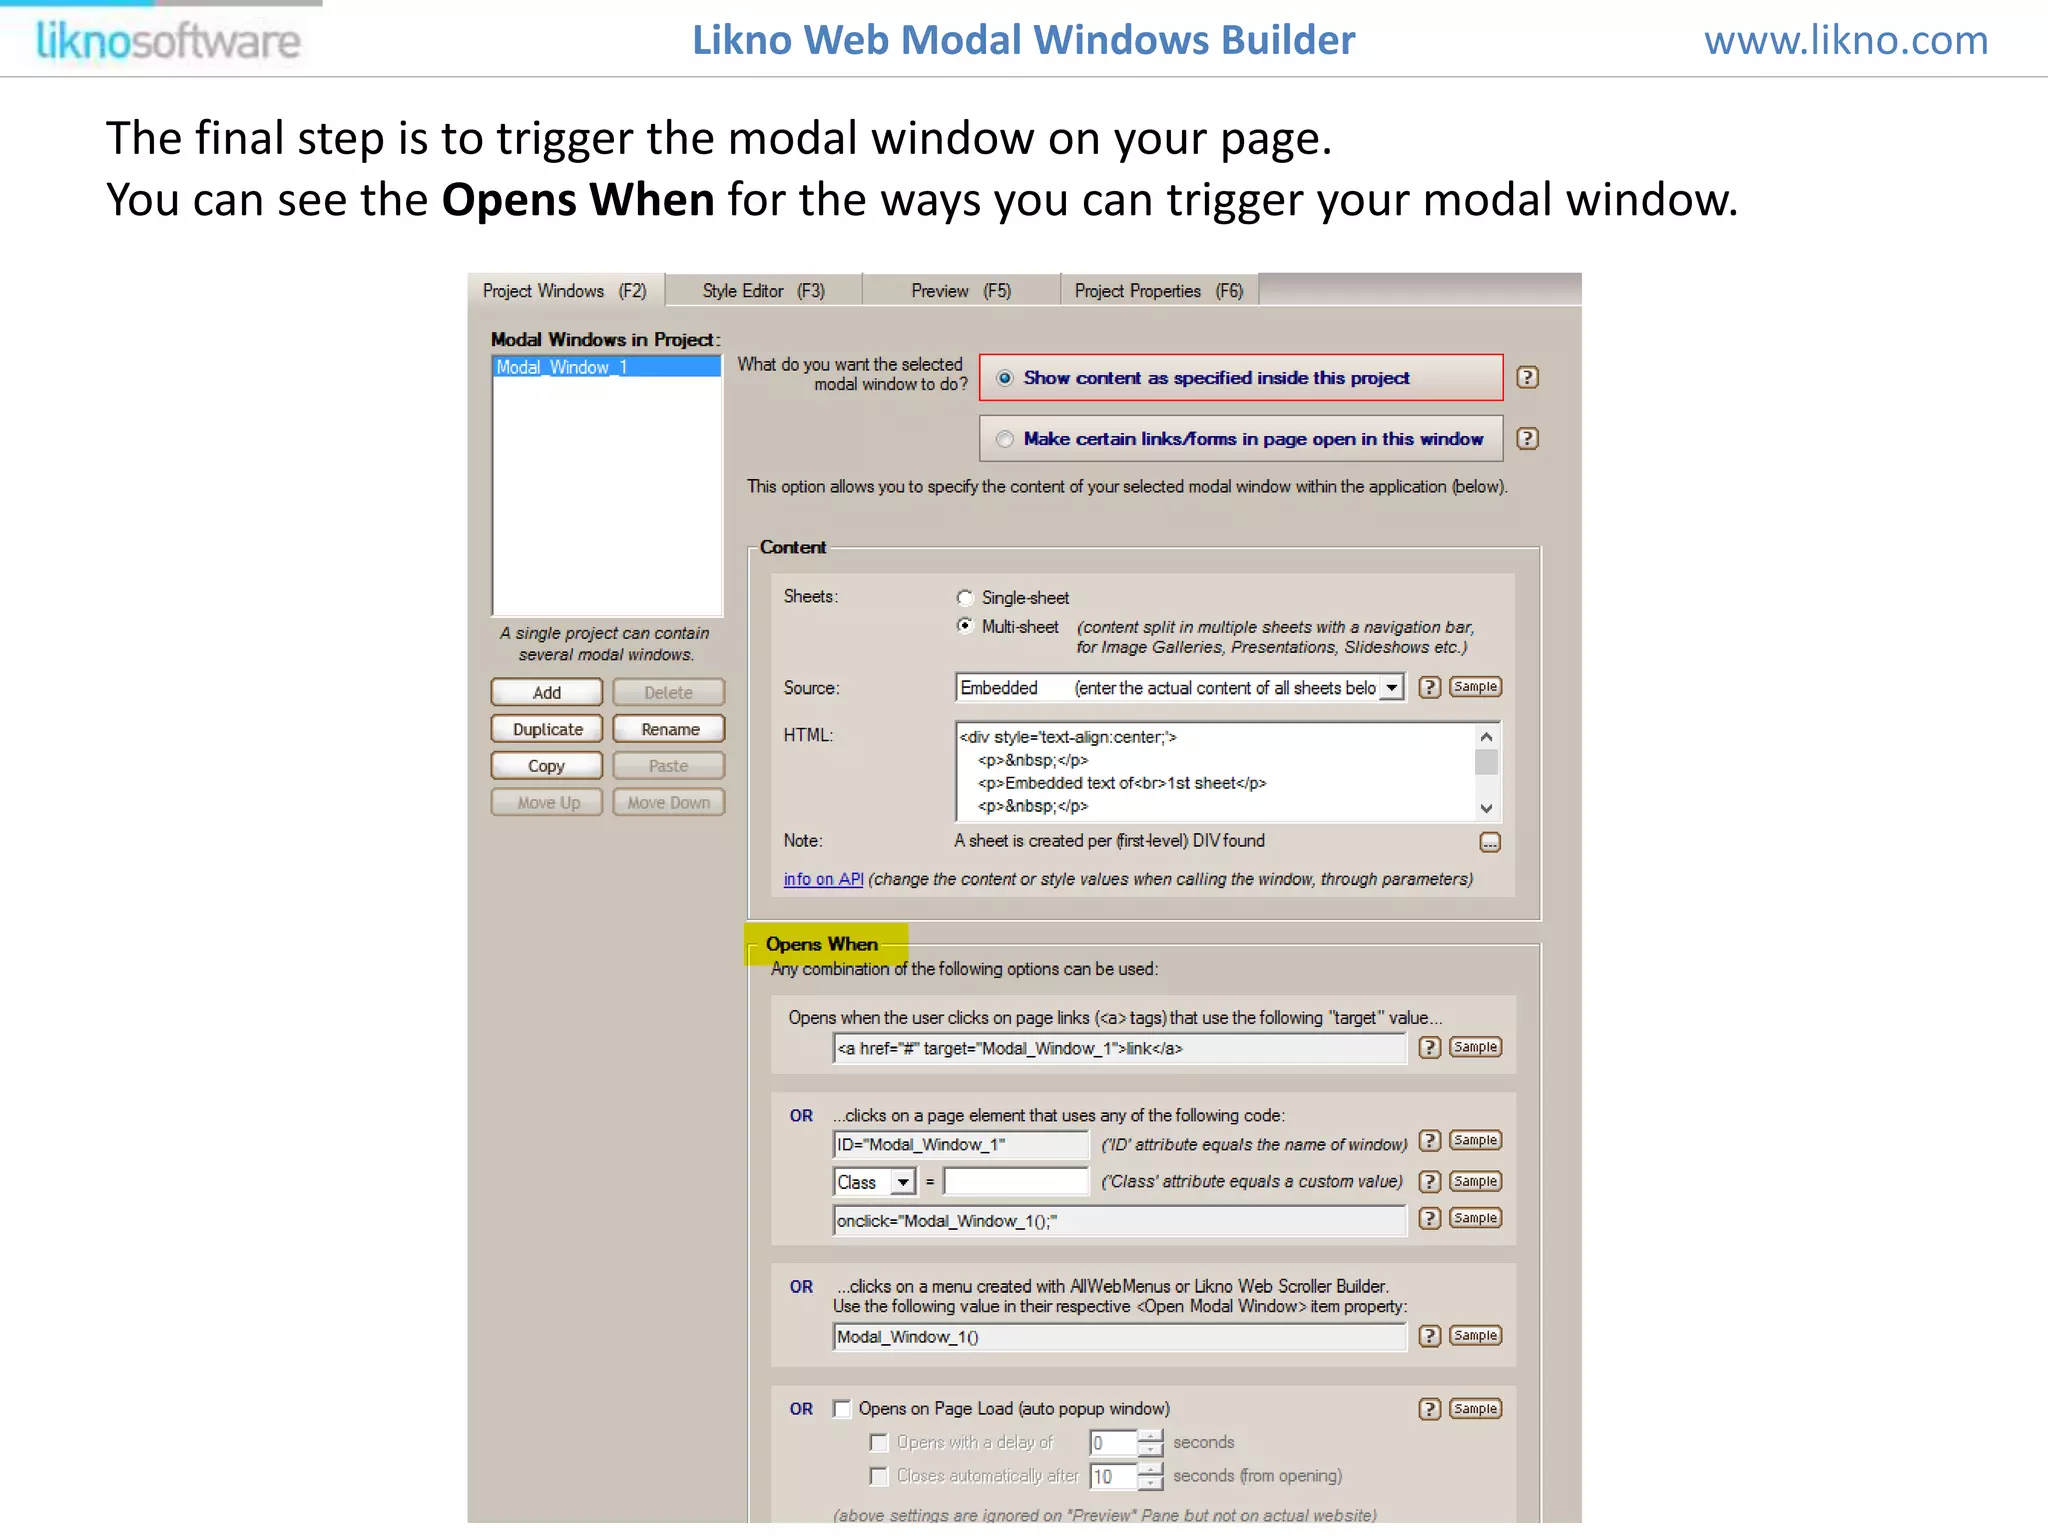
Task: Click the a href target link code field
Action: (x=1119, y=1048)
